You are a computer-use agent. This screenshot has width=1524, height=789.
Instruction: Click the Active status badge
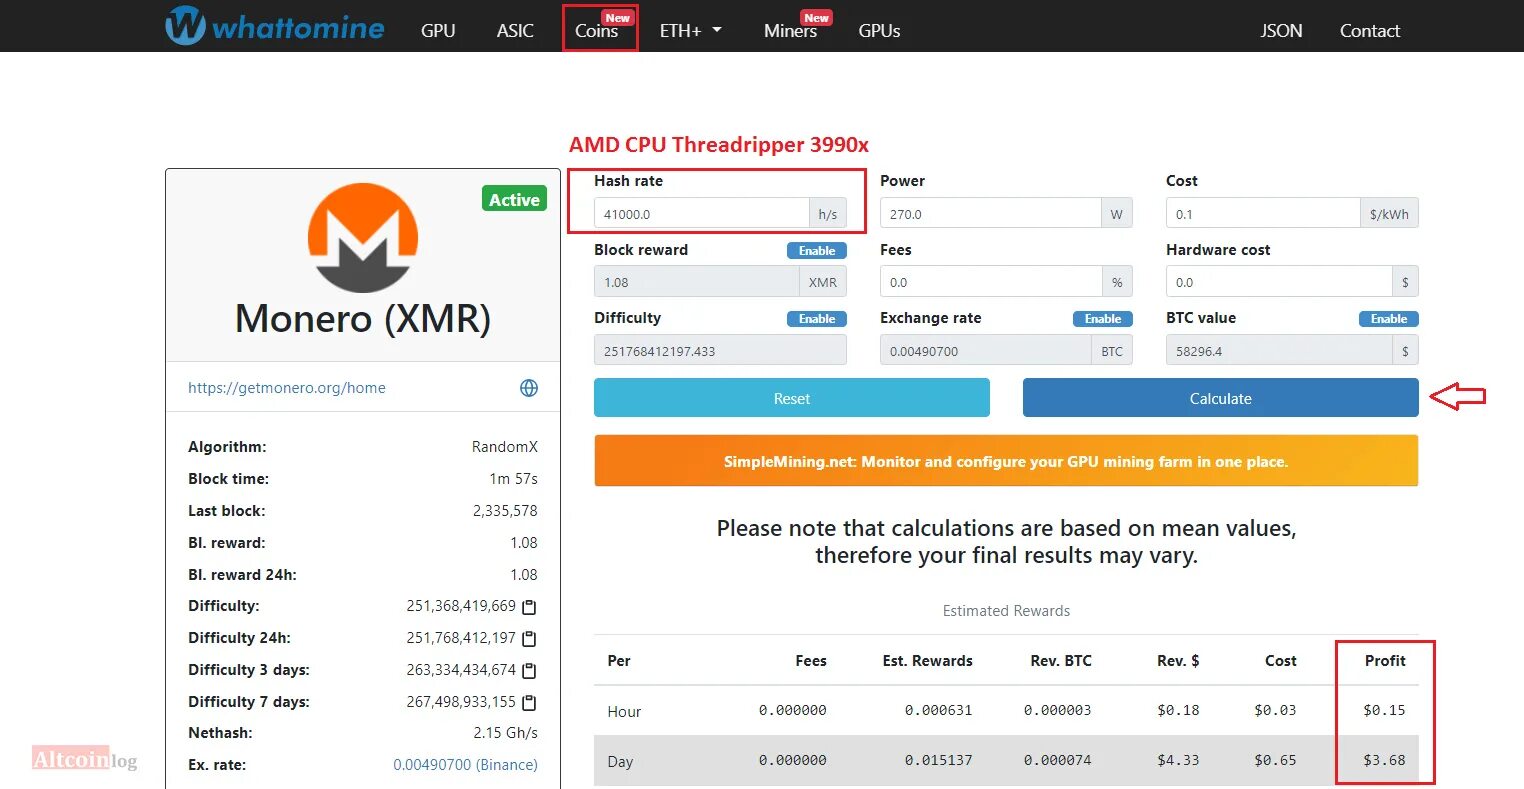tap(514, 199)
